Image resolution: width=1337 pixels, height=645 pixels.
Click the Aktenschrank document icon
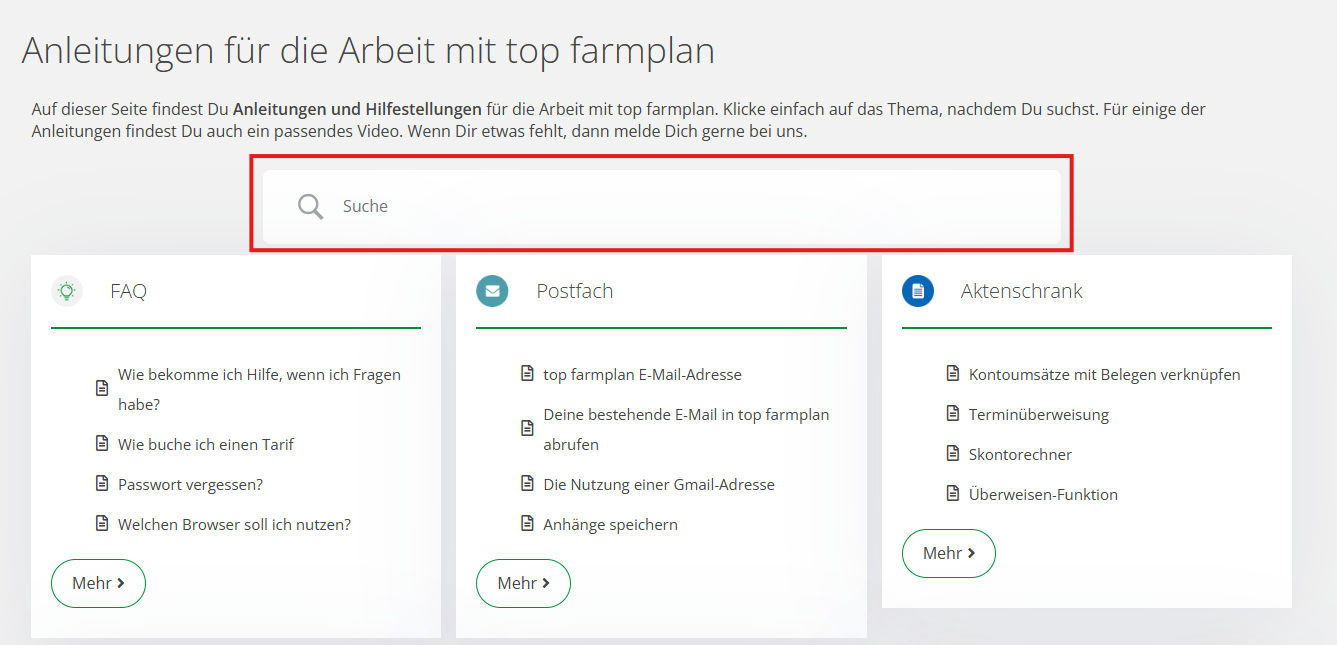(918, 291)
